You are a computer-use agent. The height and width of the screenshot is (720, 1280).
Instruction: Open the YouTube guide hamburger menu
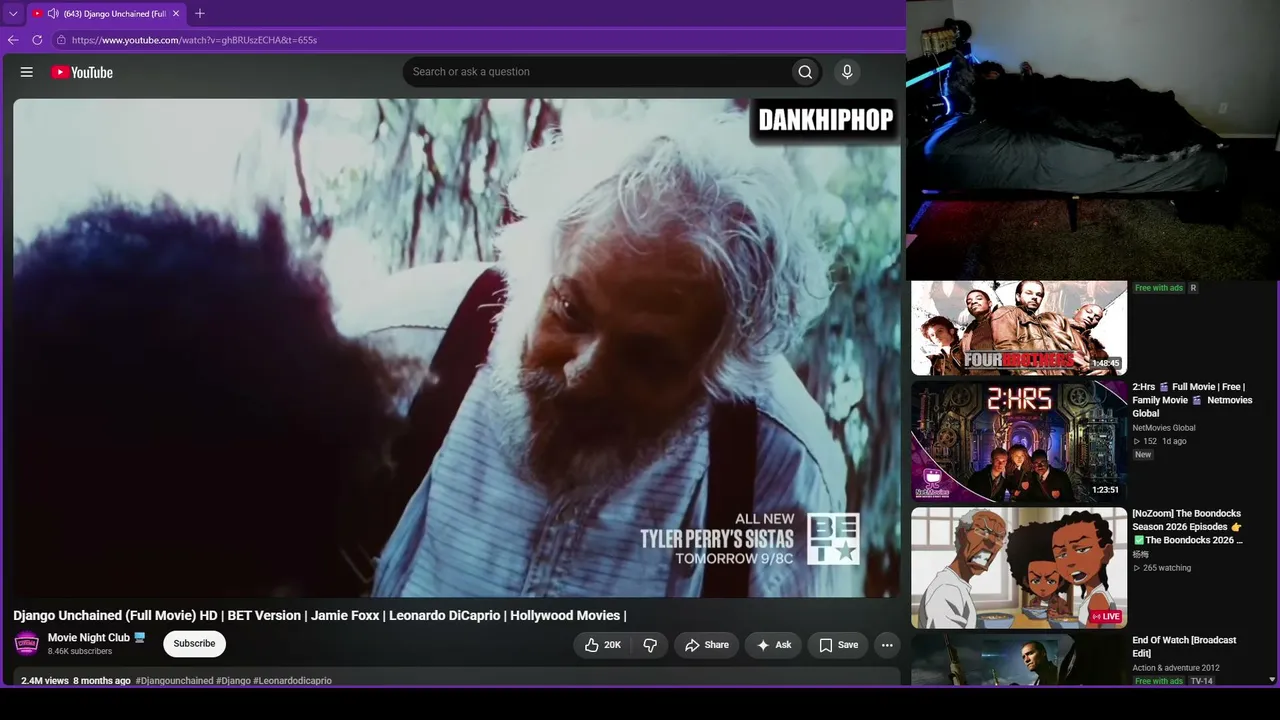pos(27,72)
